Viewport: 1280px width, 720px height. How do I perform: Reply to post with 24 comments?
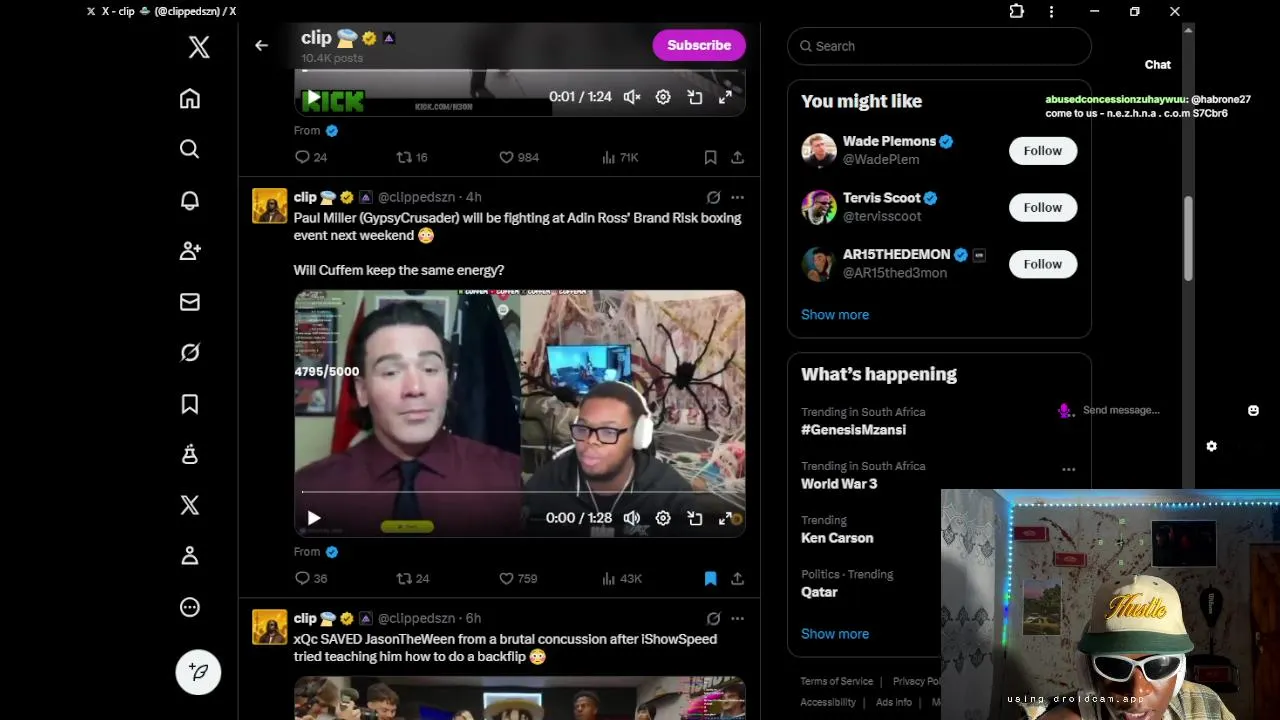[x=311, y=157]
